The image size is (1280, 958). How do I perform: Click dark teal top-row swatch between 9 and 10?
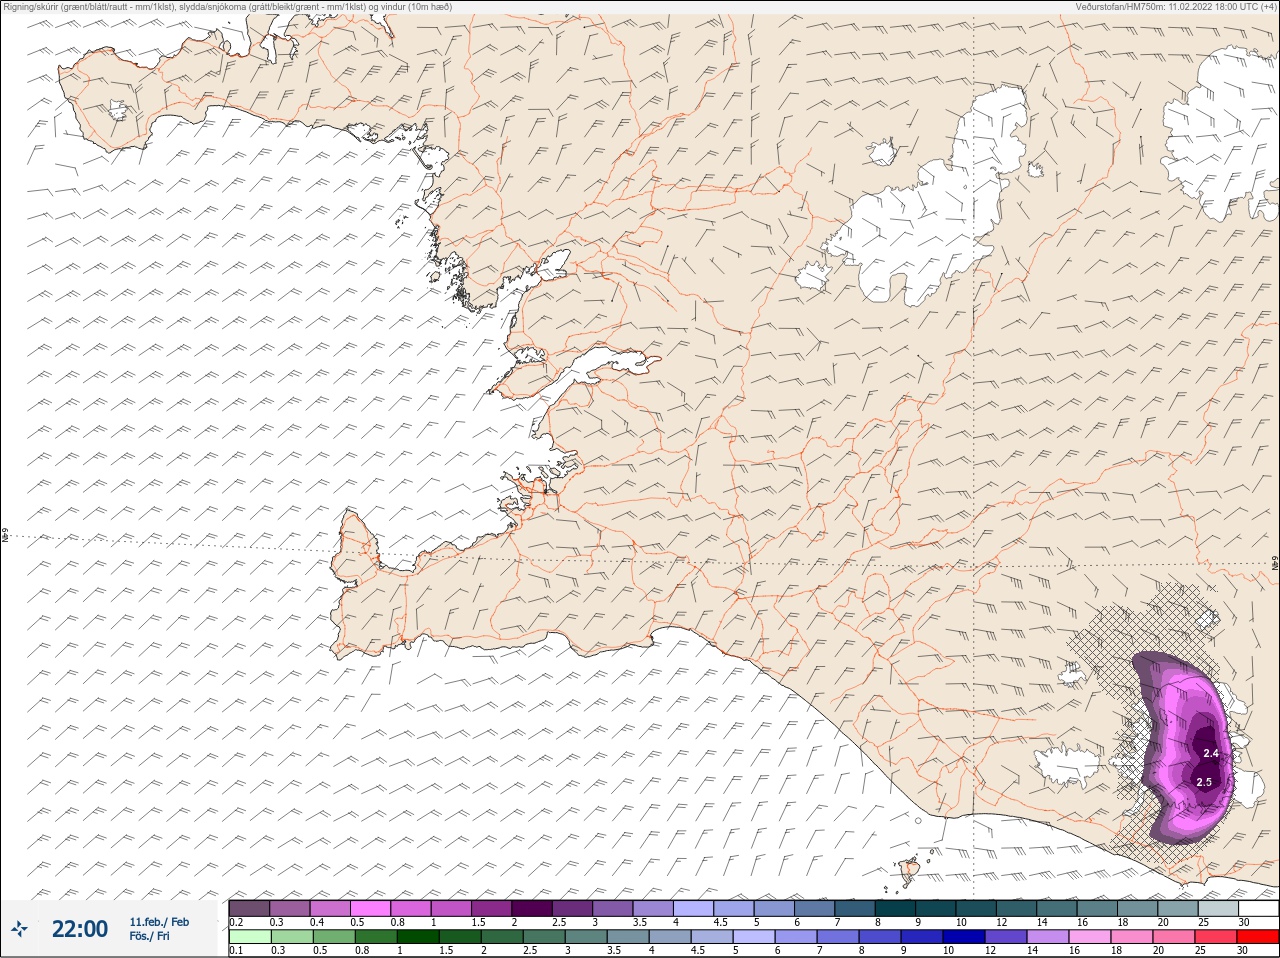click(x=936, y=908)
